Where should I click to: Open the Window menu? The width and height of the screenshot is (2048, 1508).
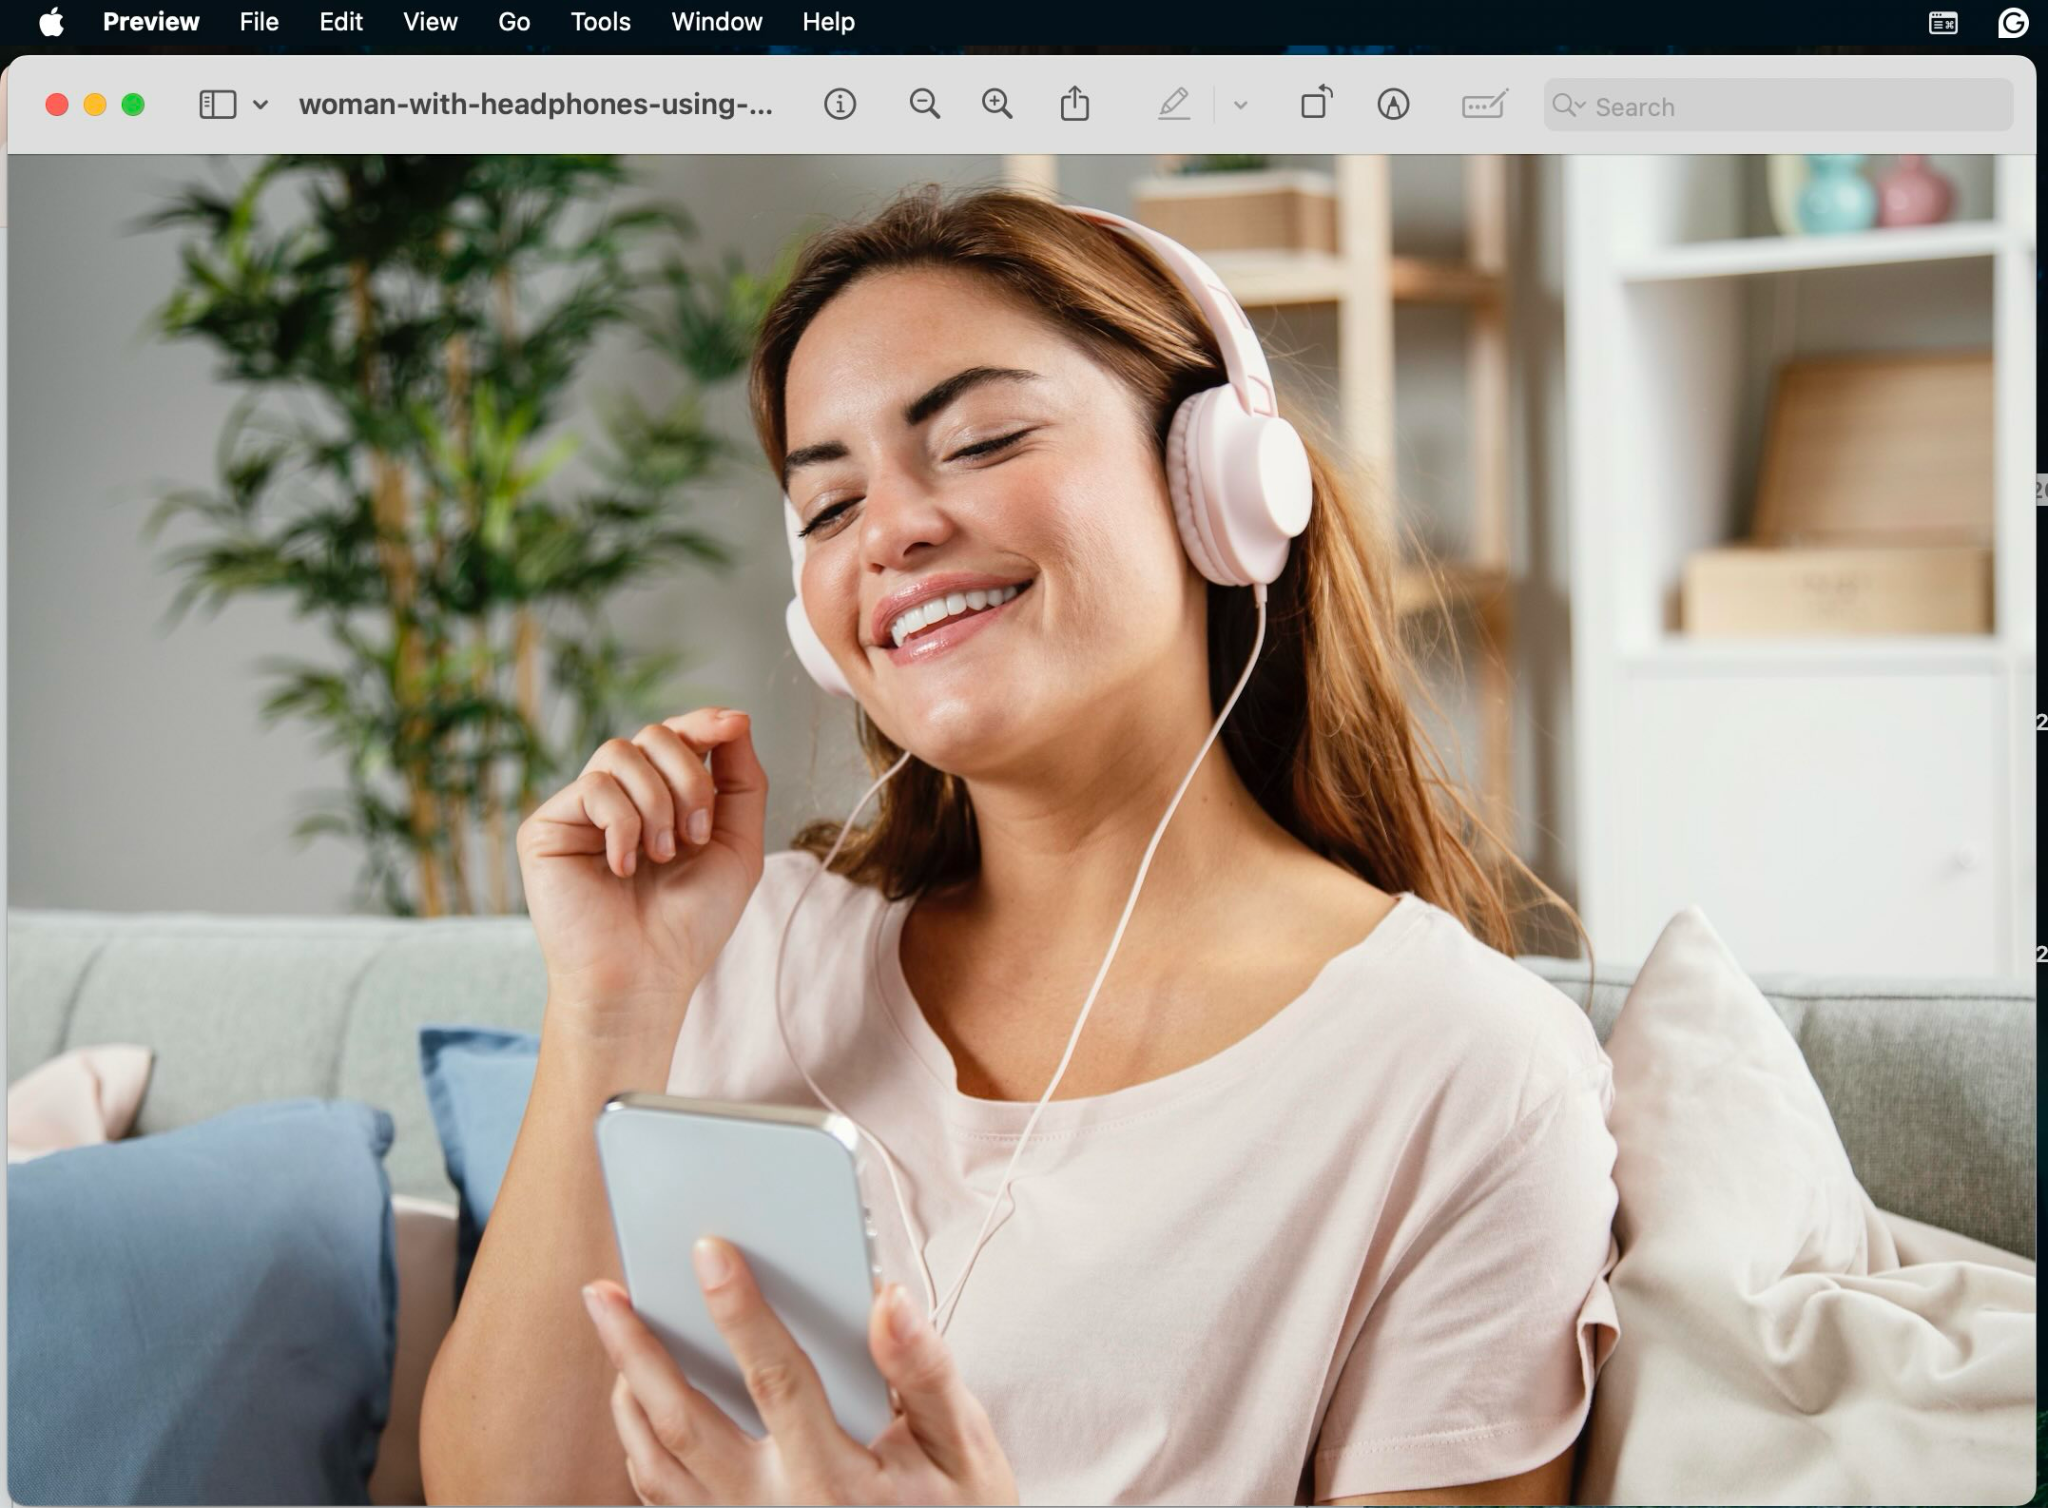[717, 22]
